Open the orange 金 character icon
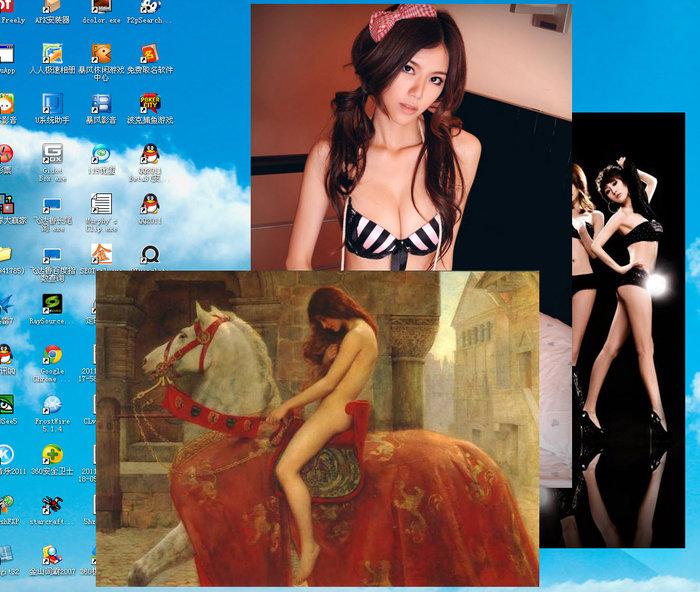The image size is (700, 592). (101, 254)
